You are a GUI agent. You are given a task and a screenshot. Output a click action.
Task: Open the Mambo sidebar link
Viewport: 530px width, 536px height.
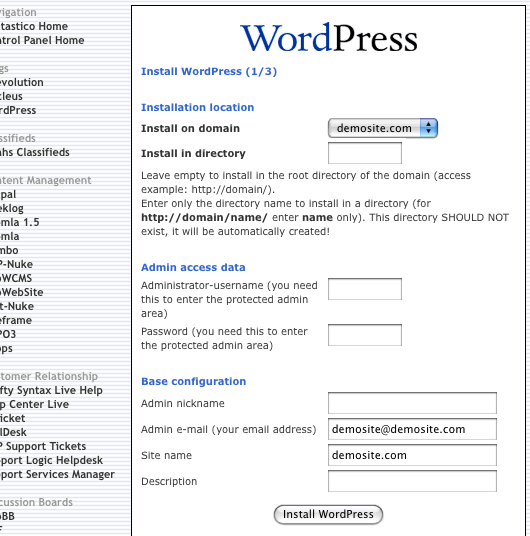9,250
